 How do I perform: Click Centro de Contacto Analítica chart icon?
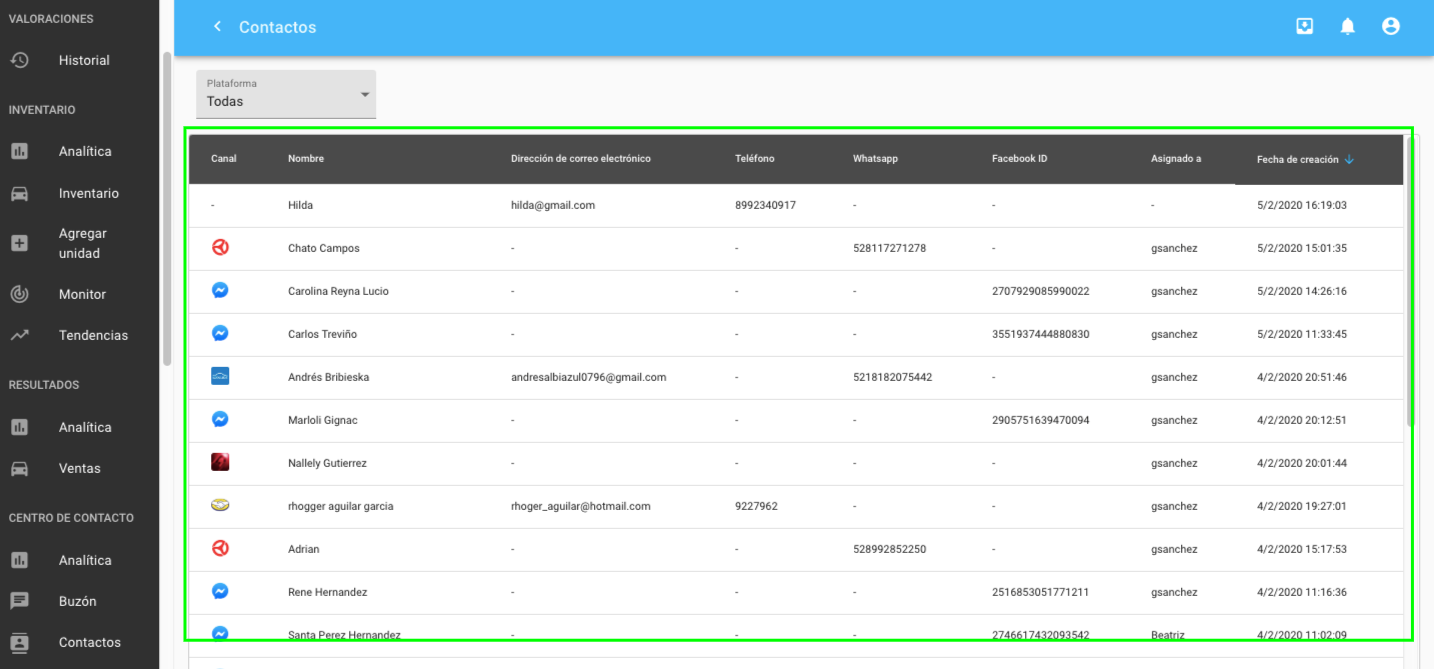tap(19, 560)
